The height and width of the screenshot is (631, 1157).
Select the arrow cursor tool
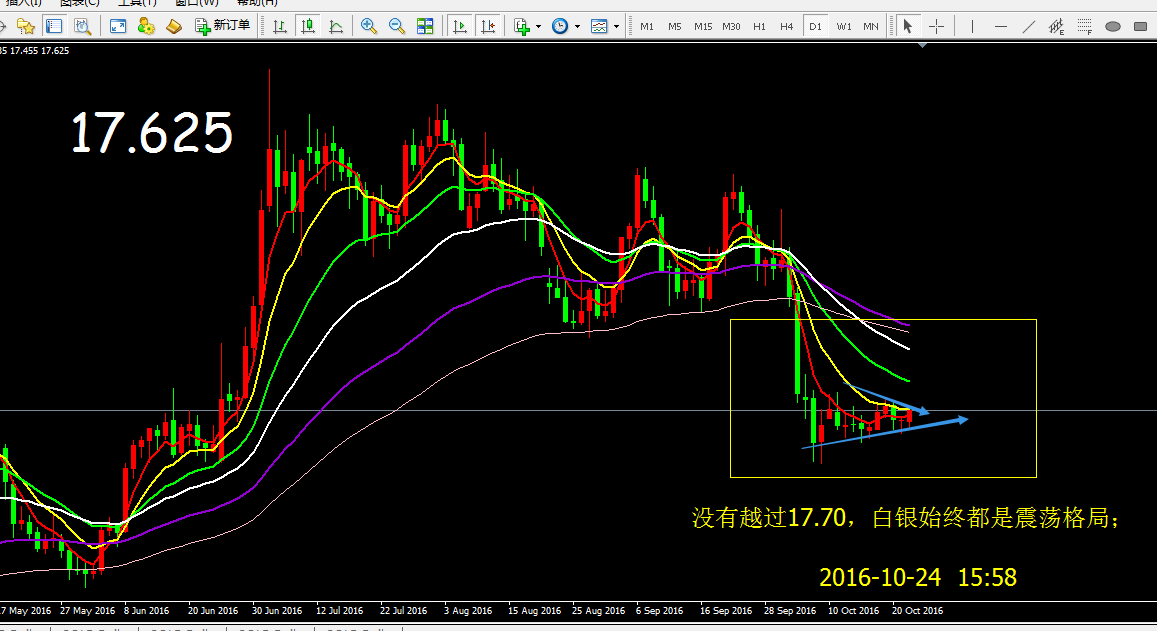(x=908, y=27)
